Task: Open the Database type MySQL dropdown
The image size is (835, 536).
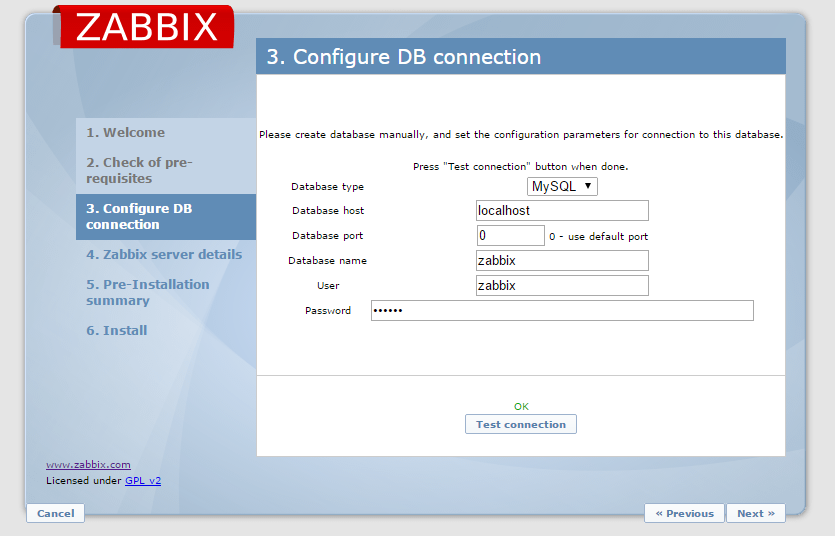Action: click(562, 186)
